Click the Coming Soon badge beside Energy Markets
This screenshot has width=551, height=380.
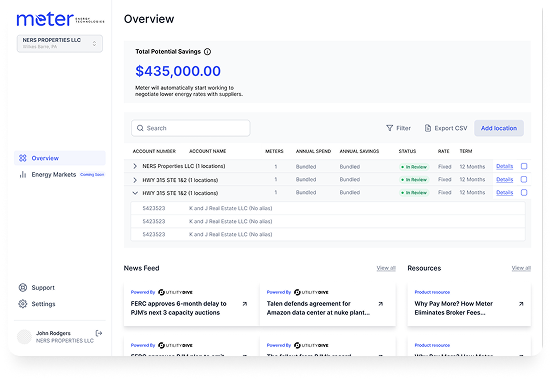point(92,174)
